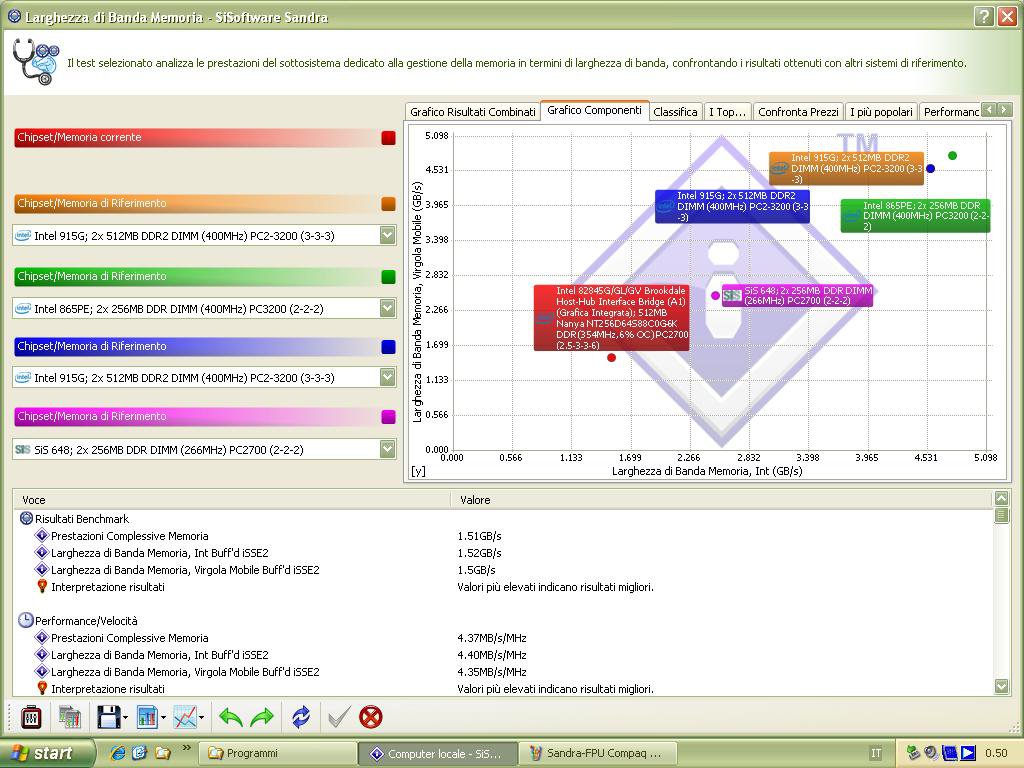
Task: Switch to Programmi taskbar window
Action: (x=277, y=753)
